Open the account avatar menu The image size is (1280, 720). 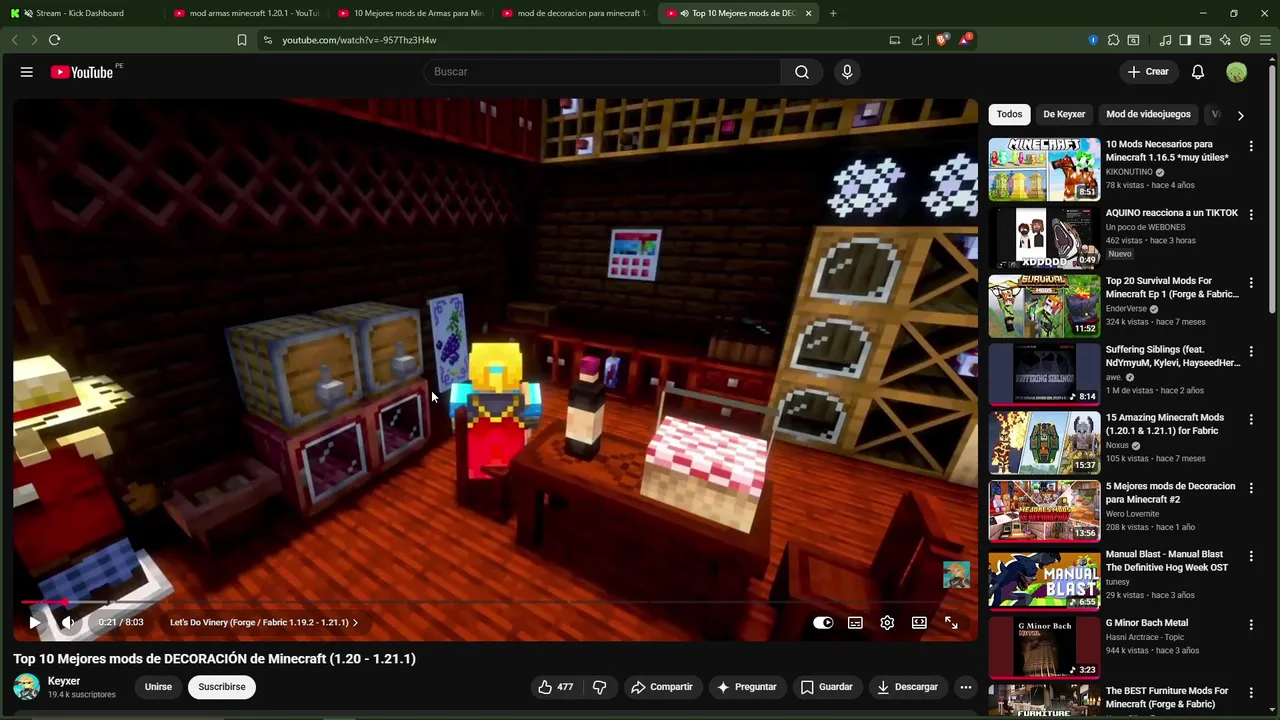(1237, 72)
